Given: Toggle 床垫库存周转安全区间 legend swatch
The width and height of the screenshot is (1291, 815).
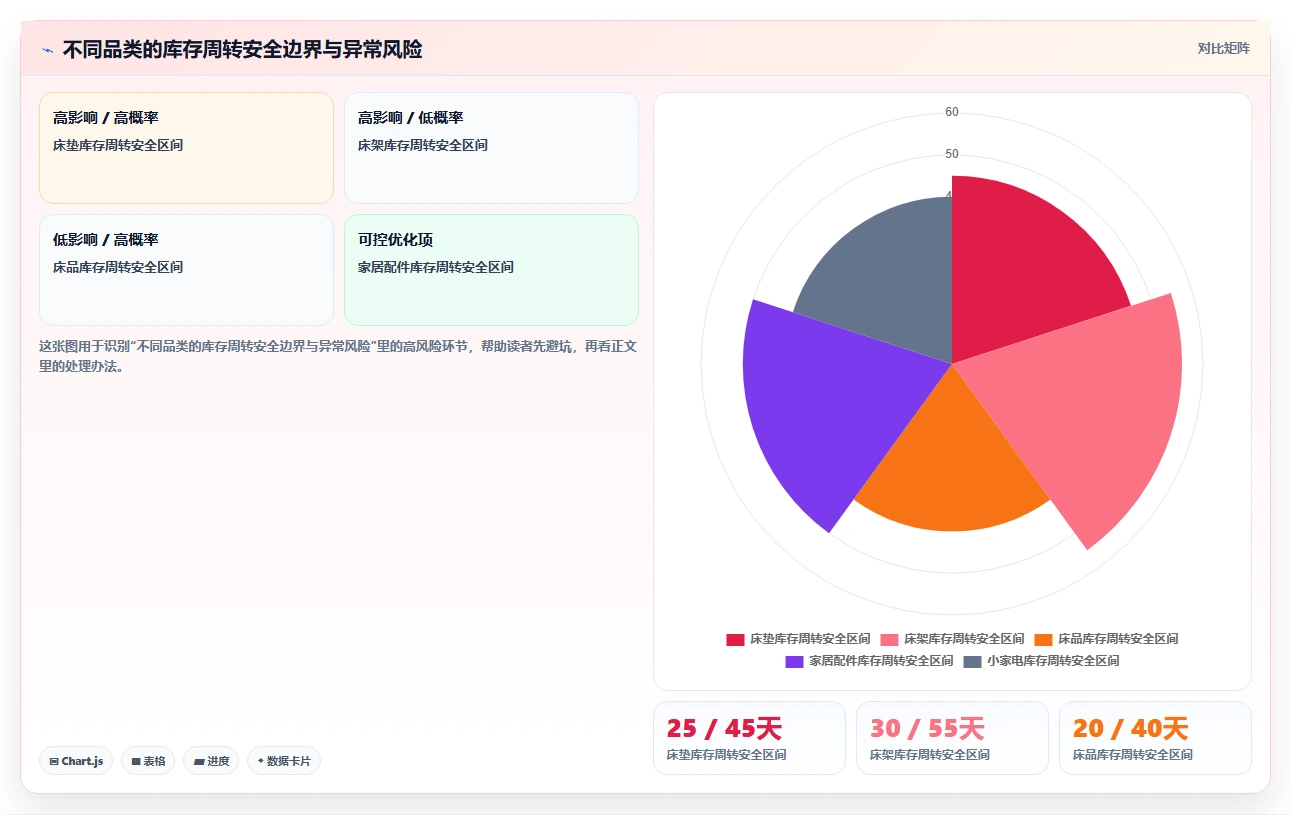Looking at the screenshot, I should tap(735, 639).
